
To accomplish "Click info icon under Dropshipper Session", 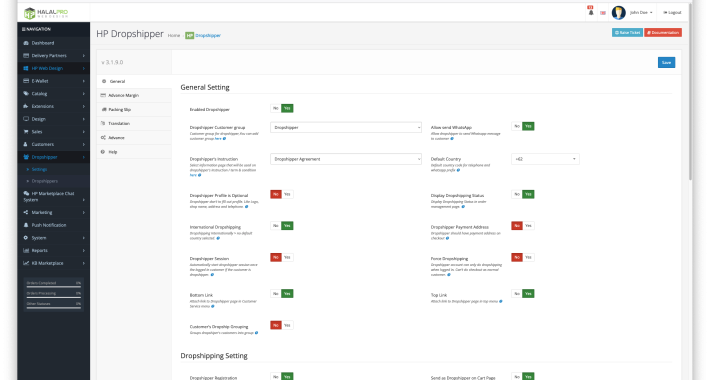I will click(x=212, y=275).
